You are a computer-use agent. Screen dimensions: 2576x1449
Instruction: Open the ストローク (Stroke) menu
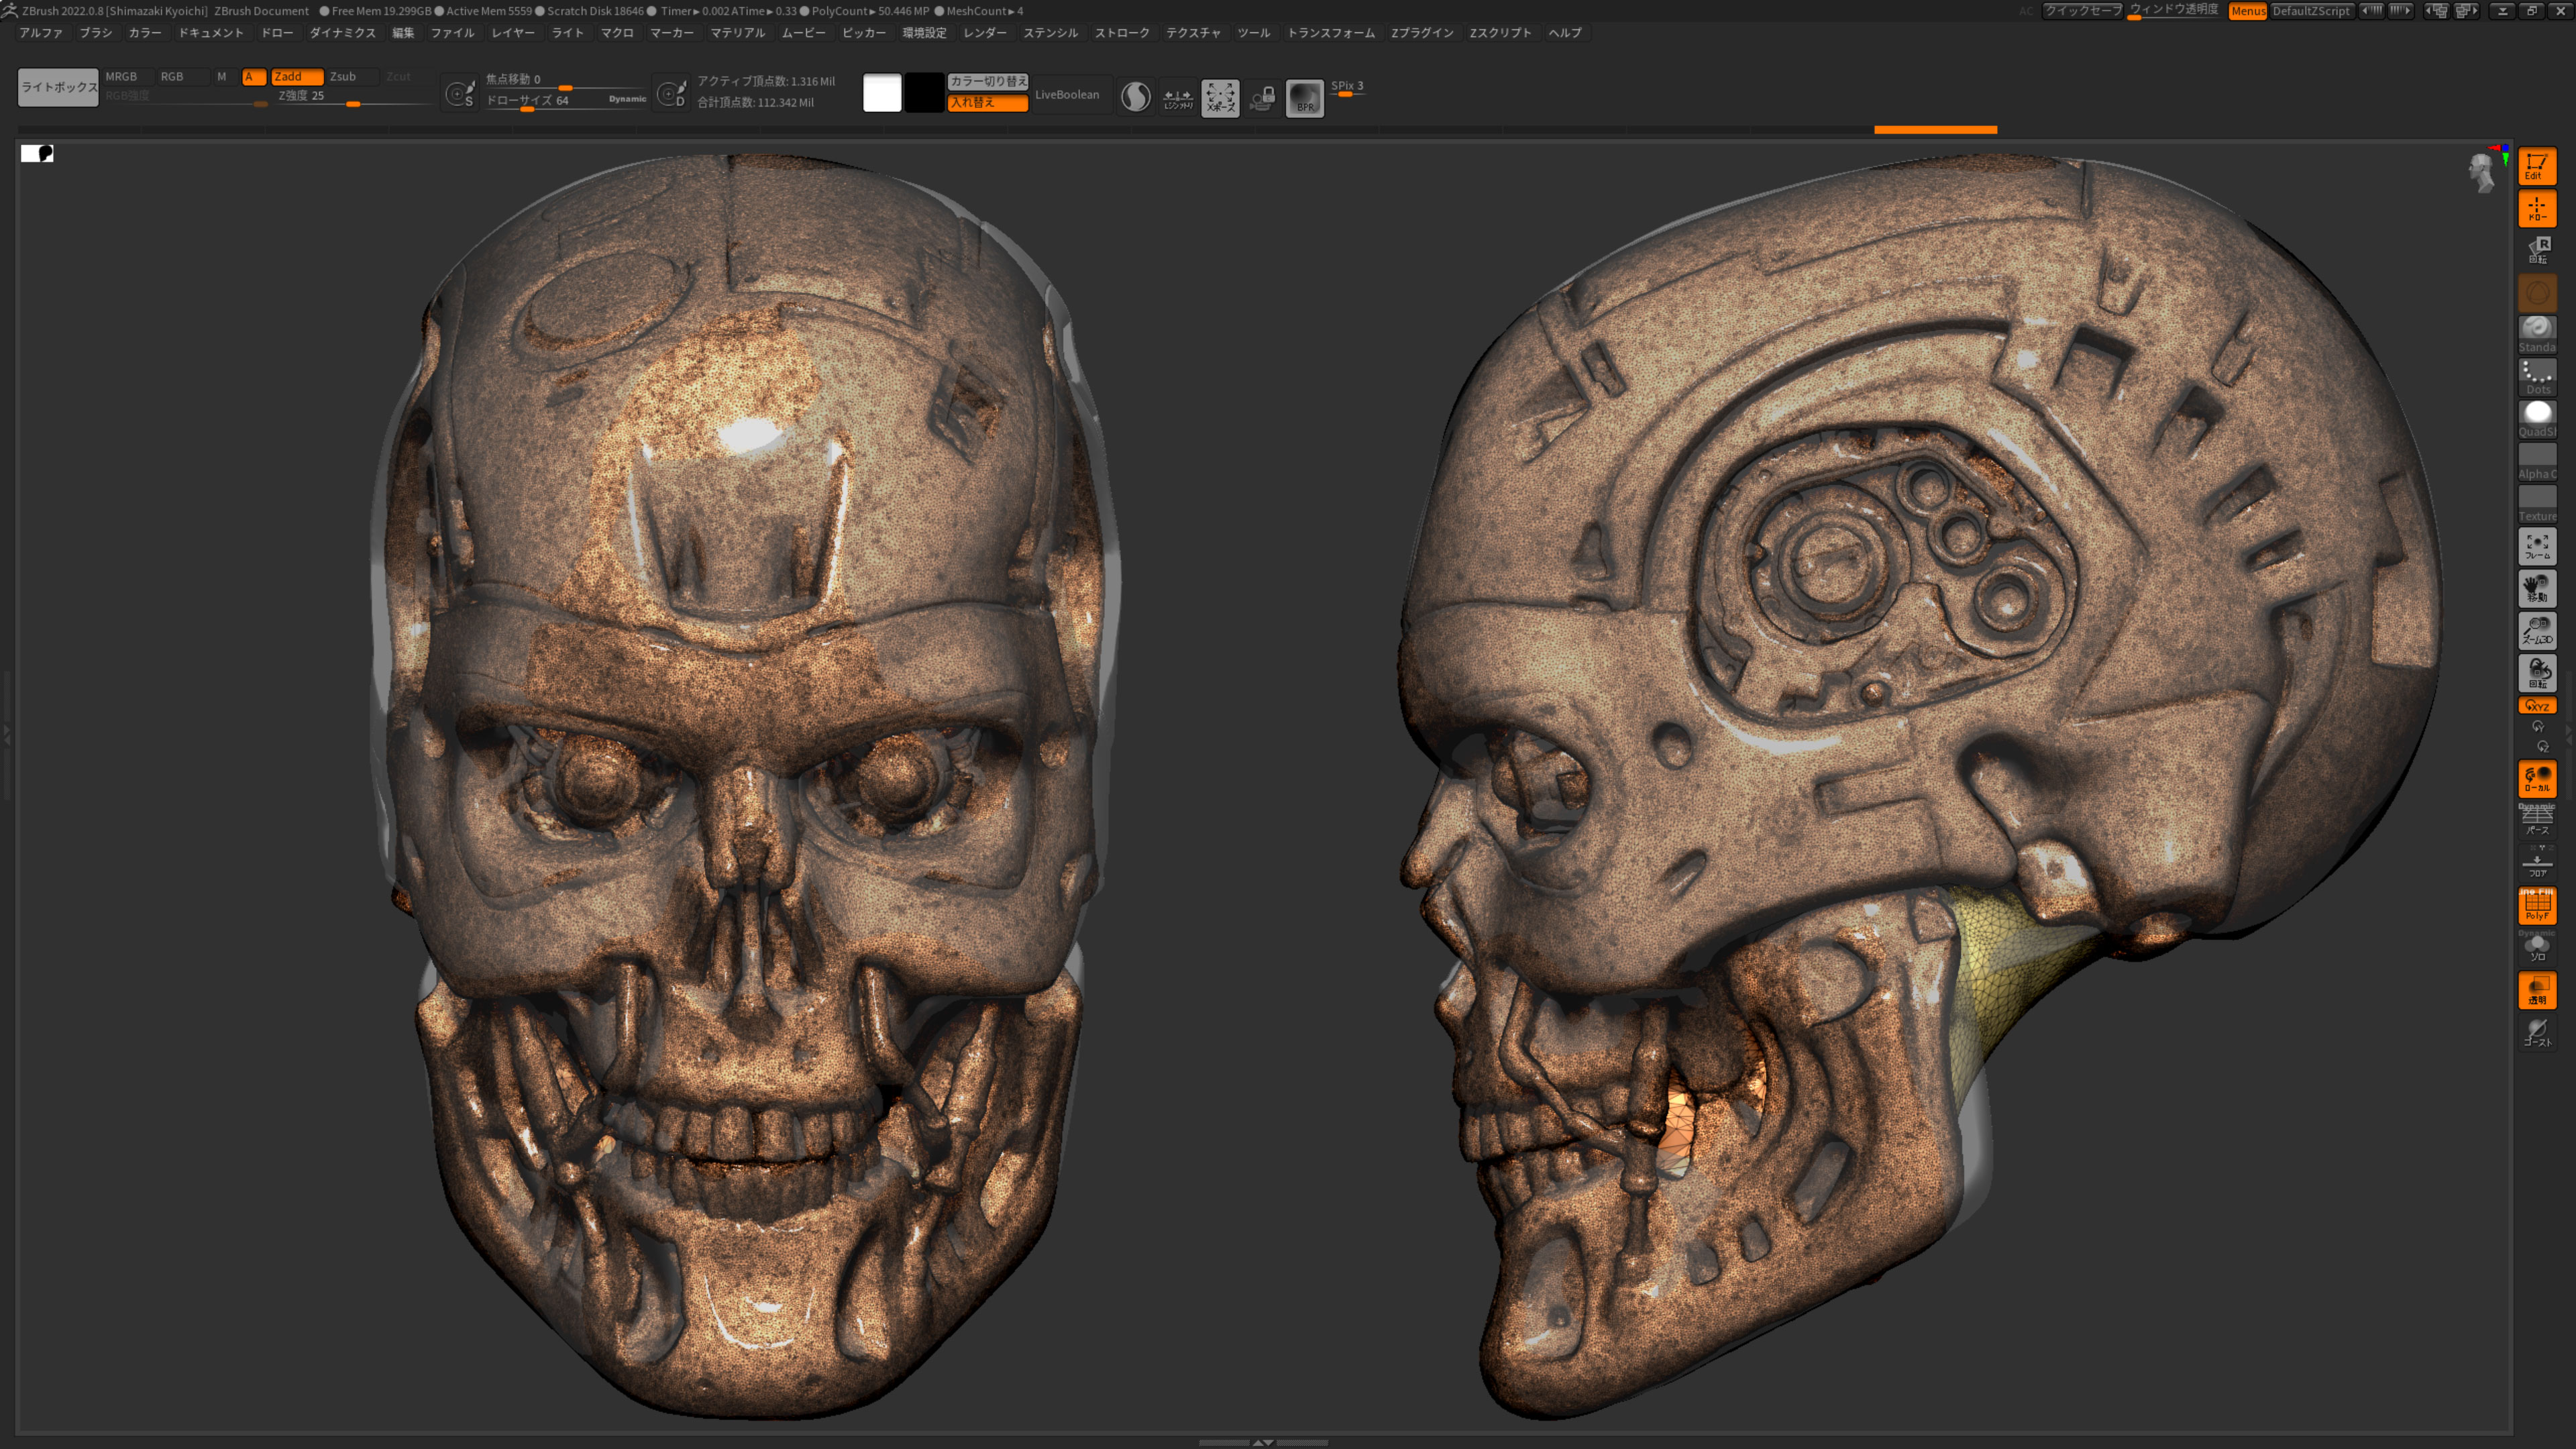pyautogui.click(x=1122, y=33)
